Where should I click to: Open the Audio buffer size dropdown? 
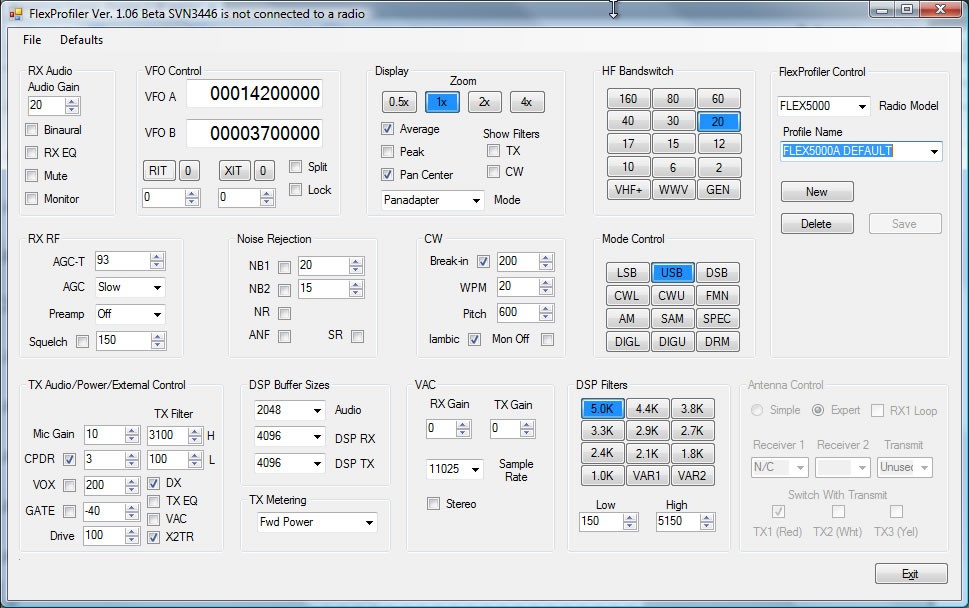click(317, 410)
